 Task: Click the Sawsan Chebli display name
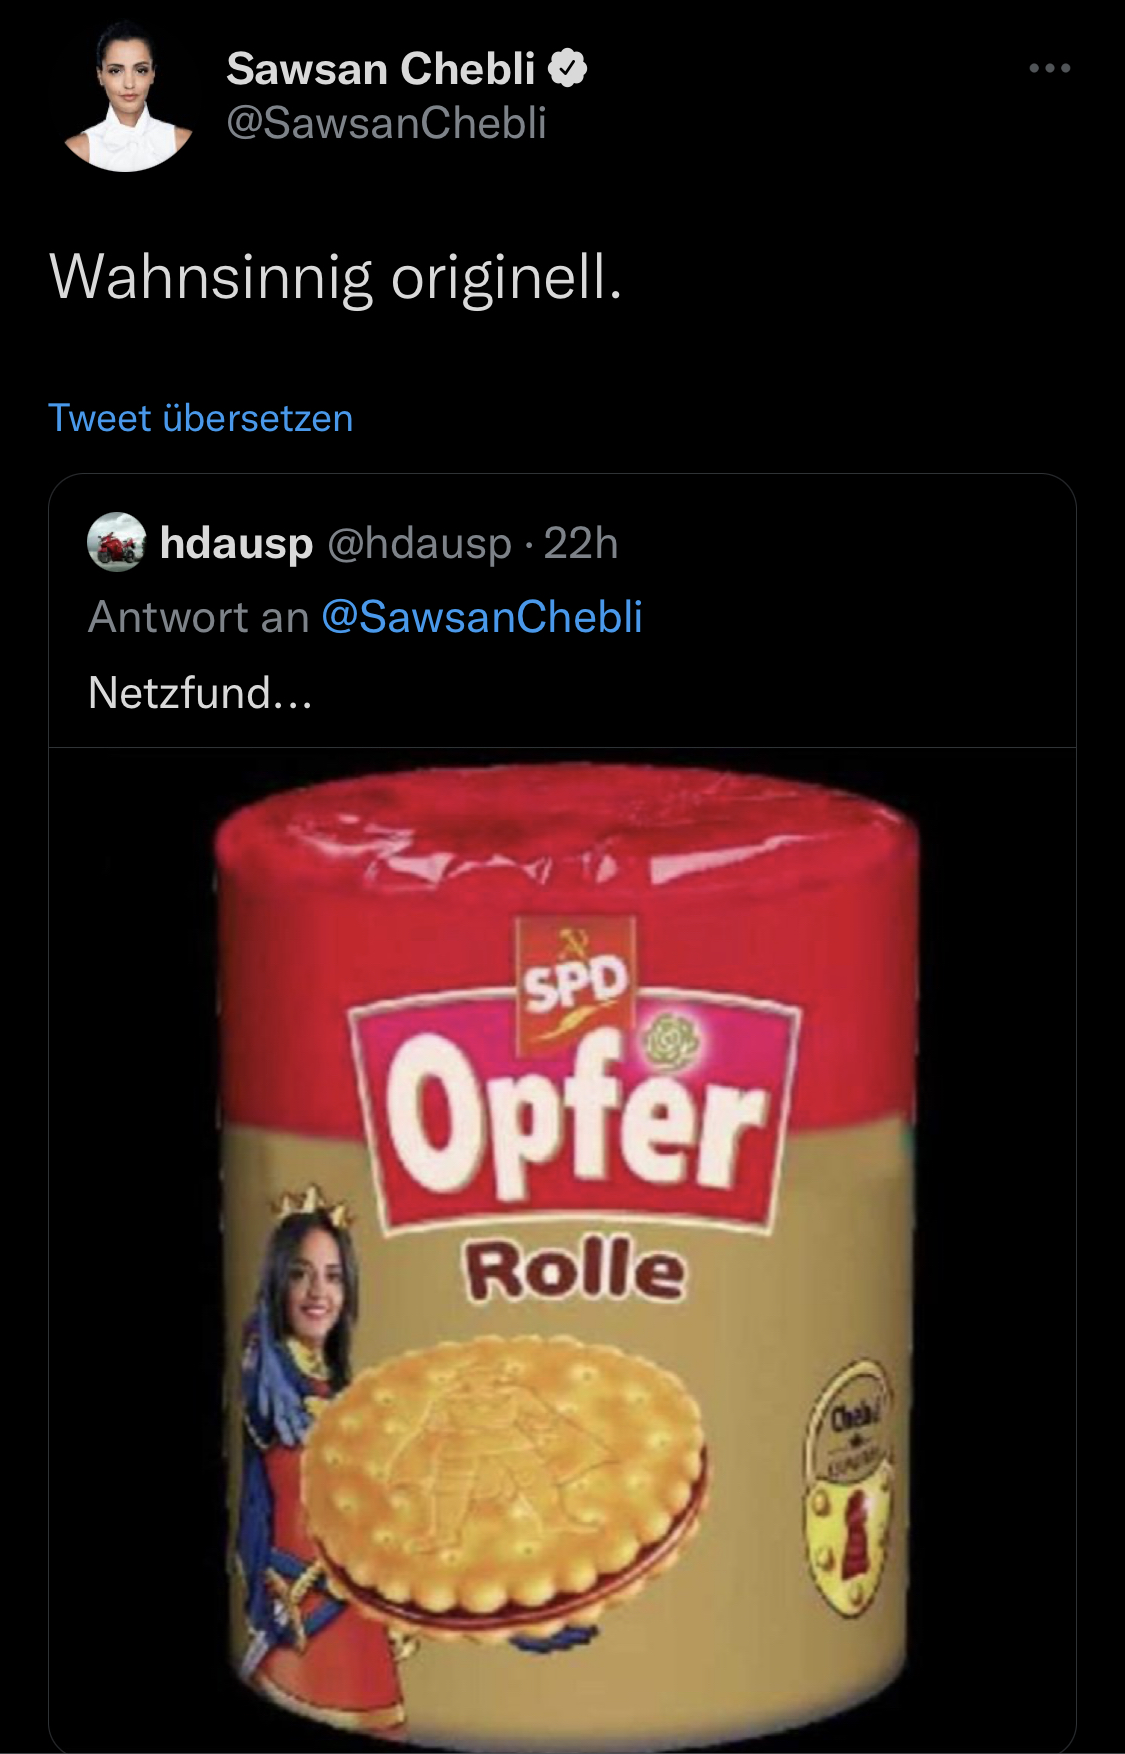[380, 69]
